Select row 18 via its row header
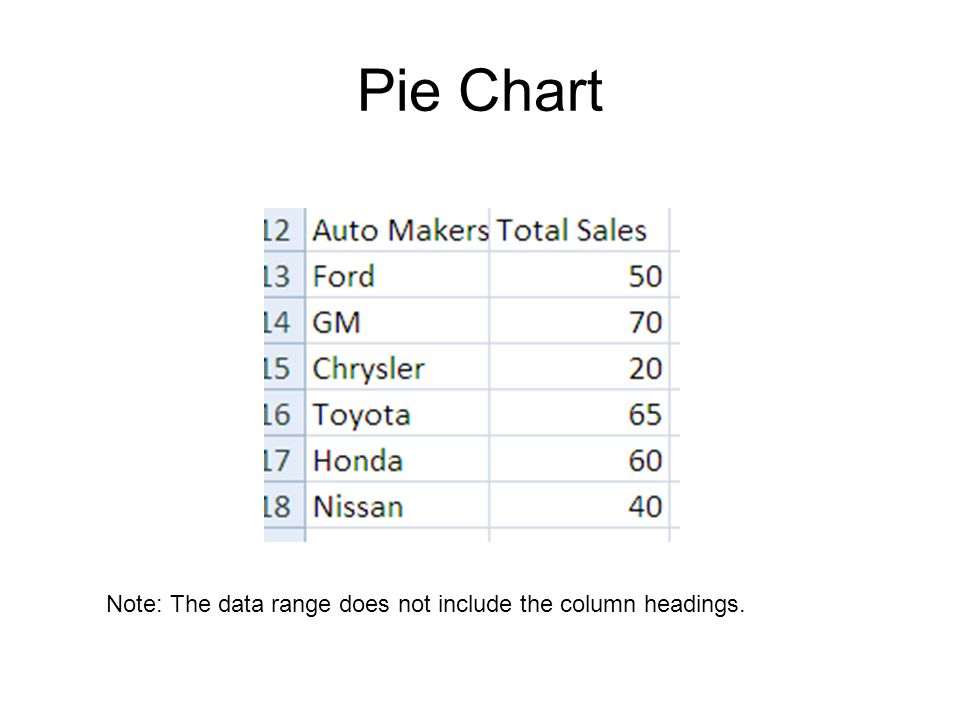This screenshot has height=720, width=960. (x=284, y=506)
